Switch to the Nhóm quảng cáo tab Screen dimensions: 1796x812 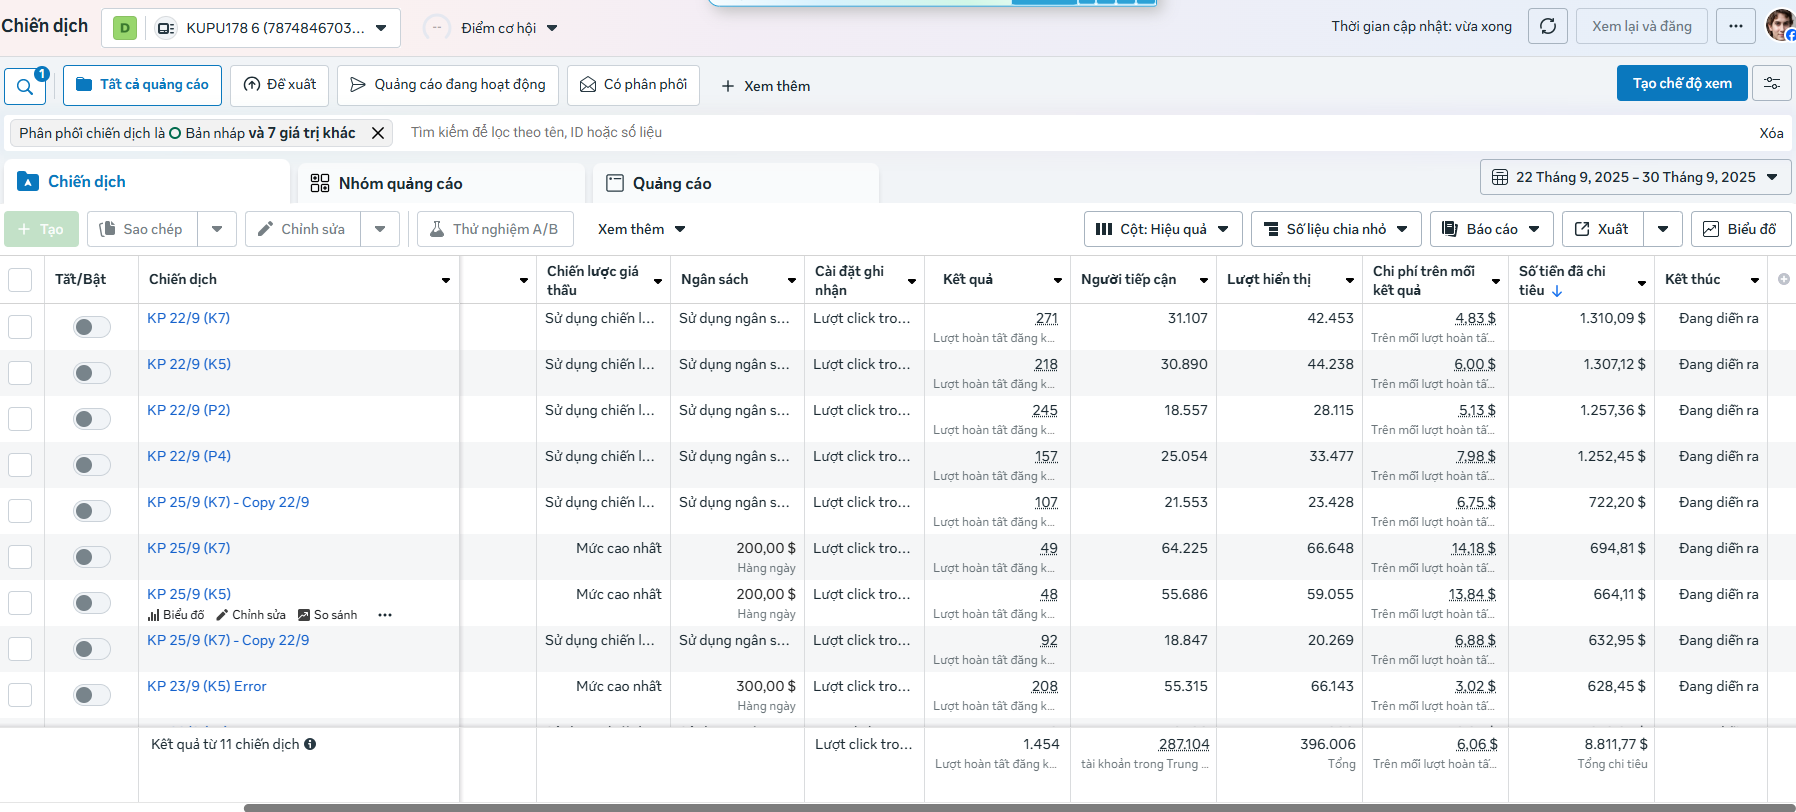pyautogui.click(x=441, y=183)
